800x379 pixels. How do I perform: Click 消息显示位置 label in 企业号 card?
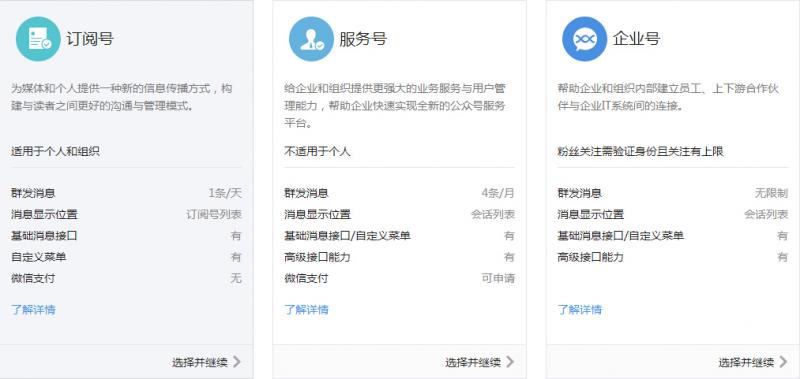point(591,215)
